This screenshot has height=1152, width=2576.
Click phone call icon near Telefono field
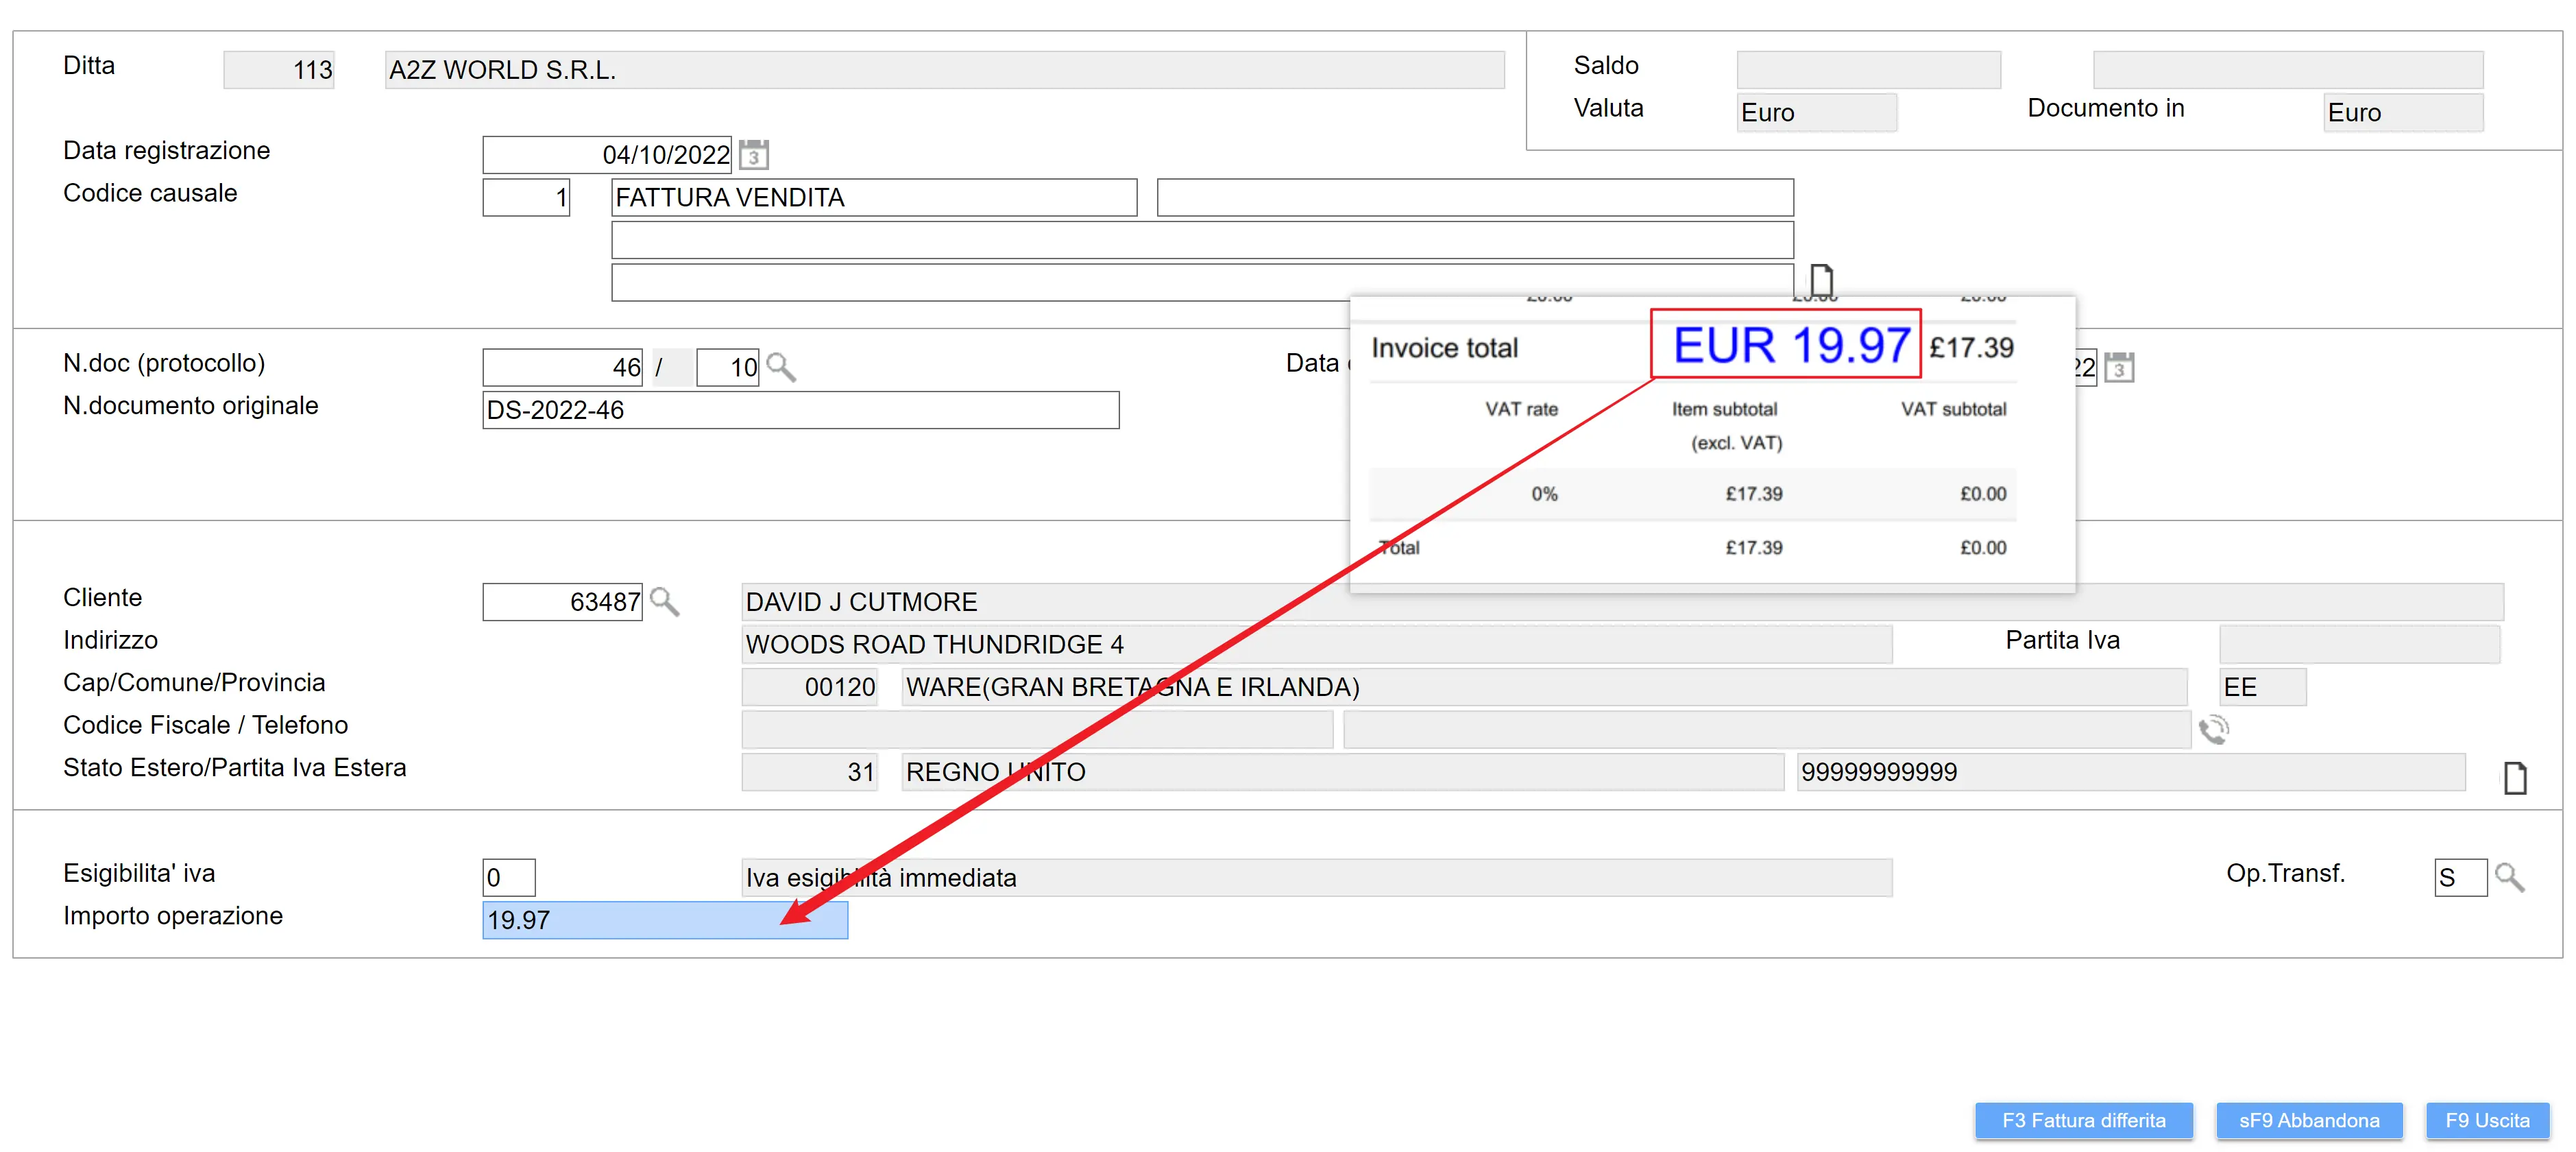[2213, 729]
